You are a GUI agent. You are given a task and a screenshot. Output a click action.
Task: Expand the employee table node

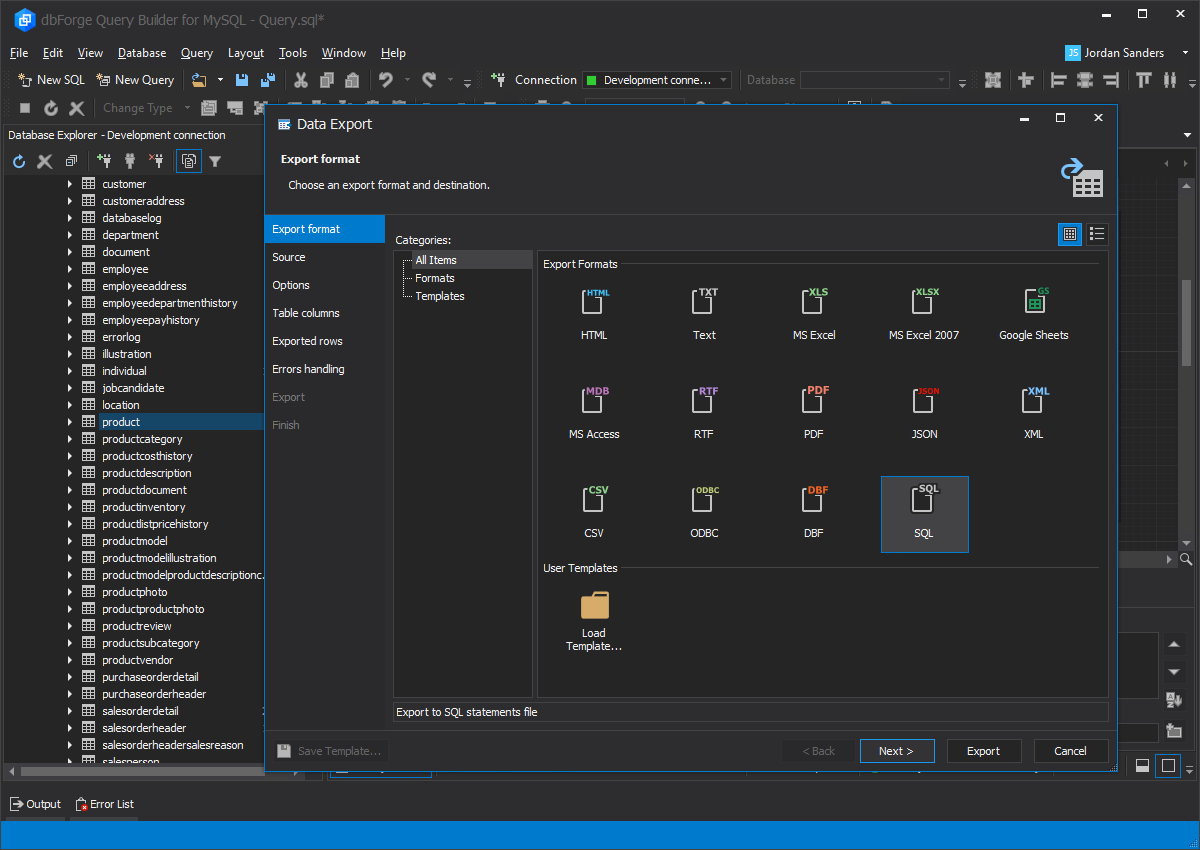point(70,269)
